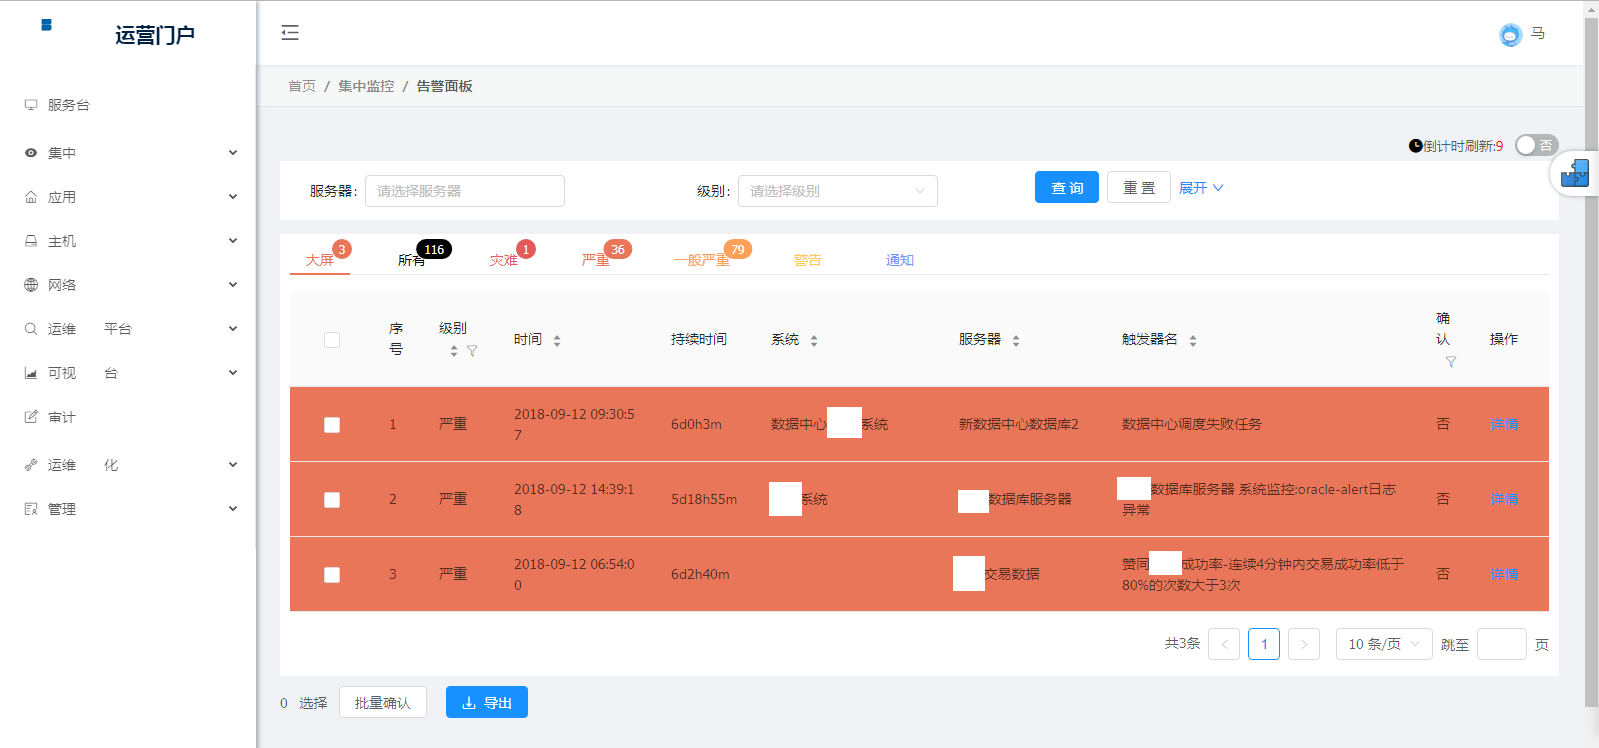Go to previous page arrow

tap(1224, 644)
